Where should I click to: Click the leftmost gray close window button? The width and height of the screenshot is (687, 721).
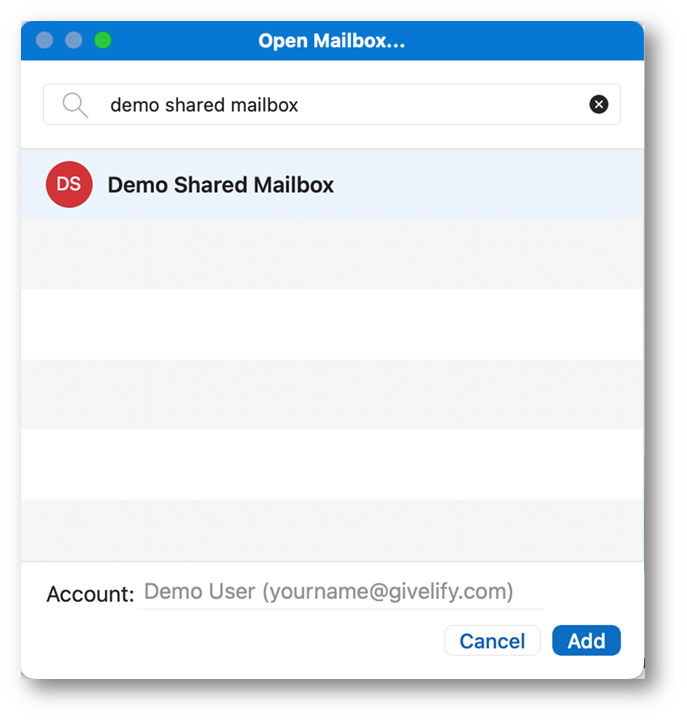tap(45, 40)
